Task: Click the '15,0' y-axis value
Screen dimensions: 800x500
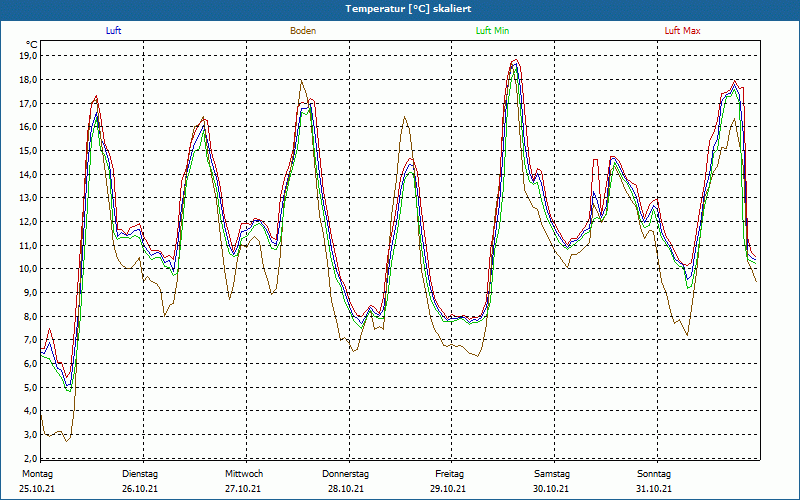Action: (x=28, y=151)
